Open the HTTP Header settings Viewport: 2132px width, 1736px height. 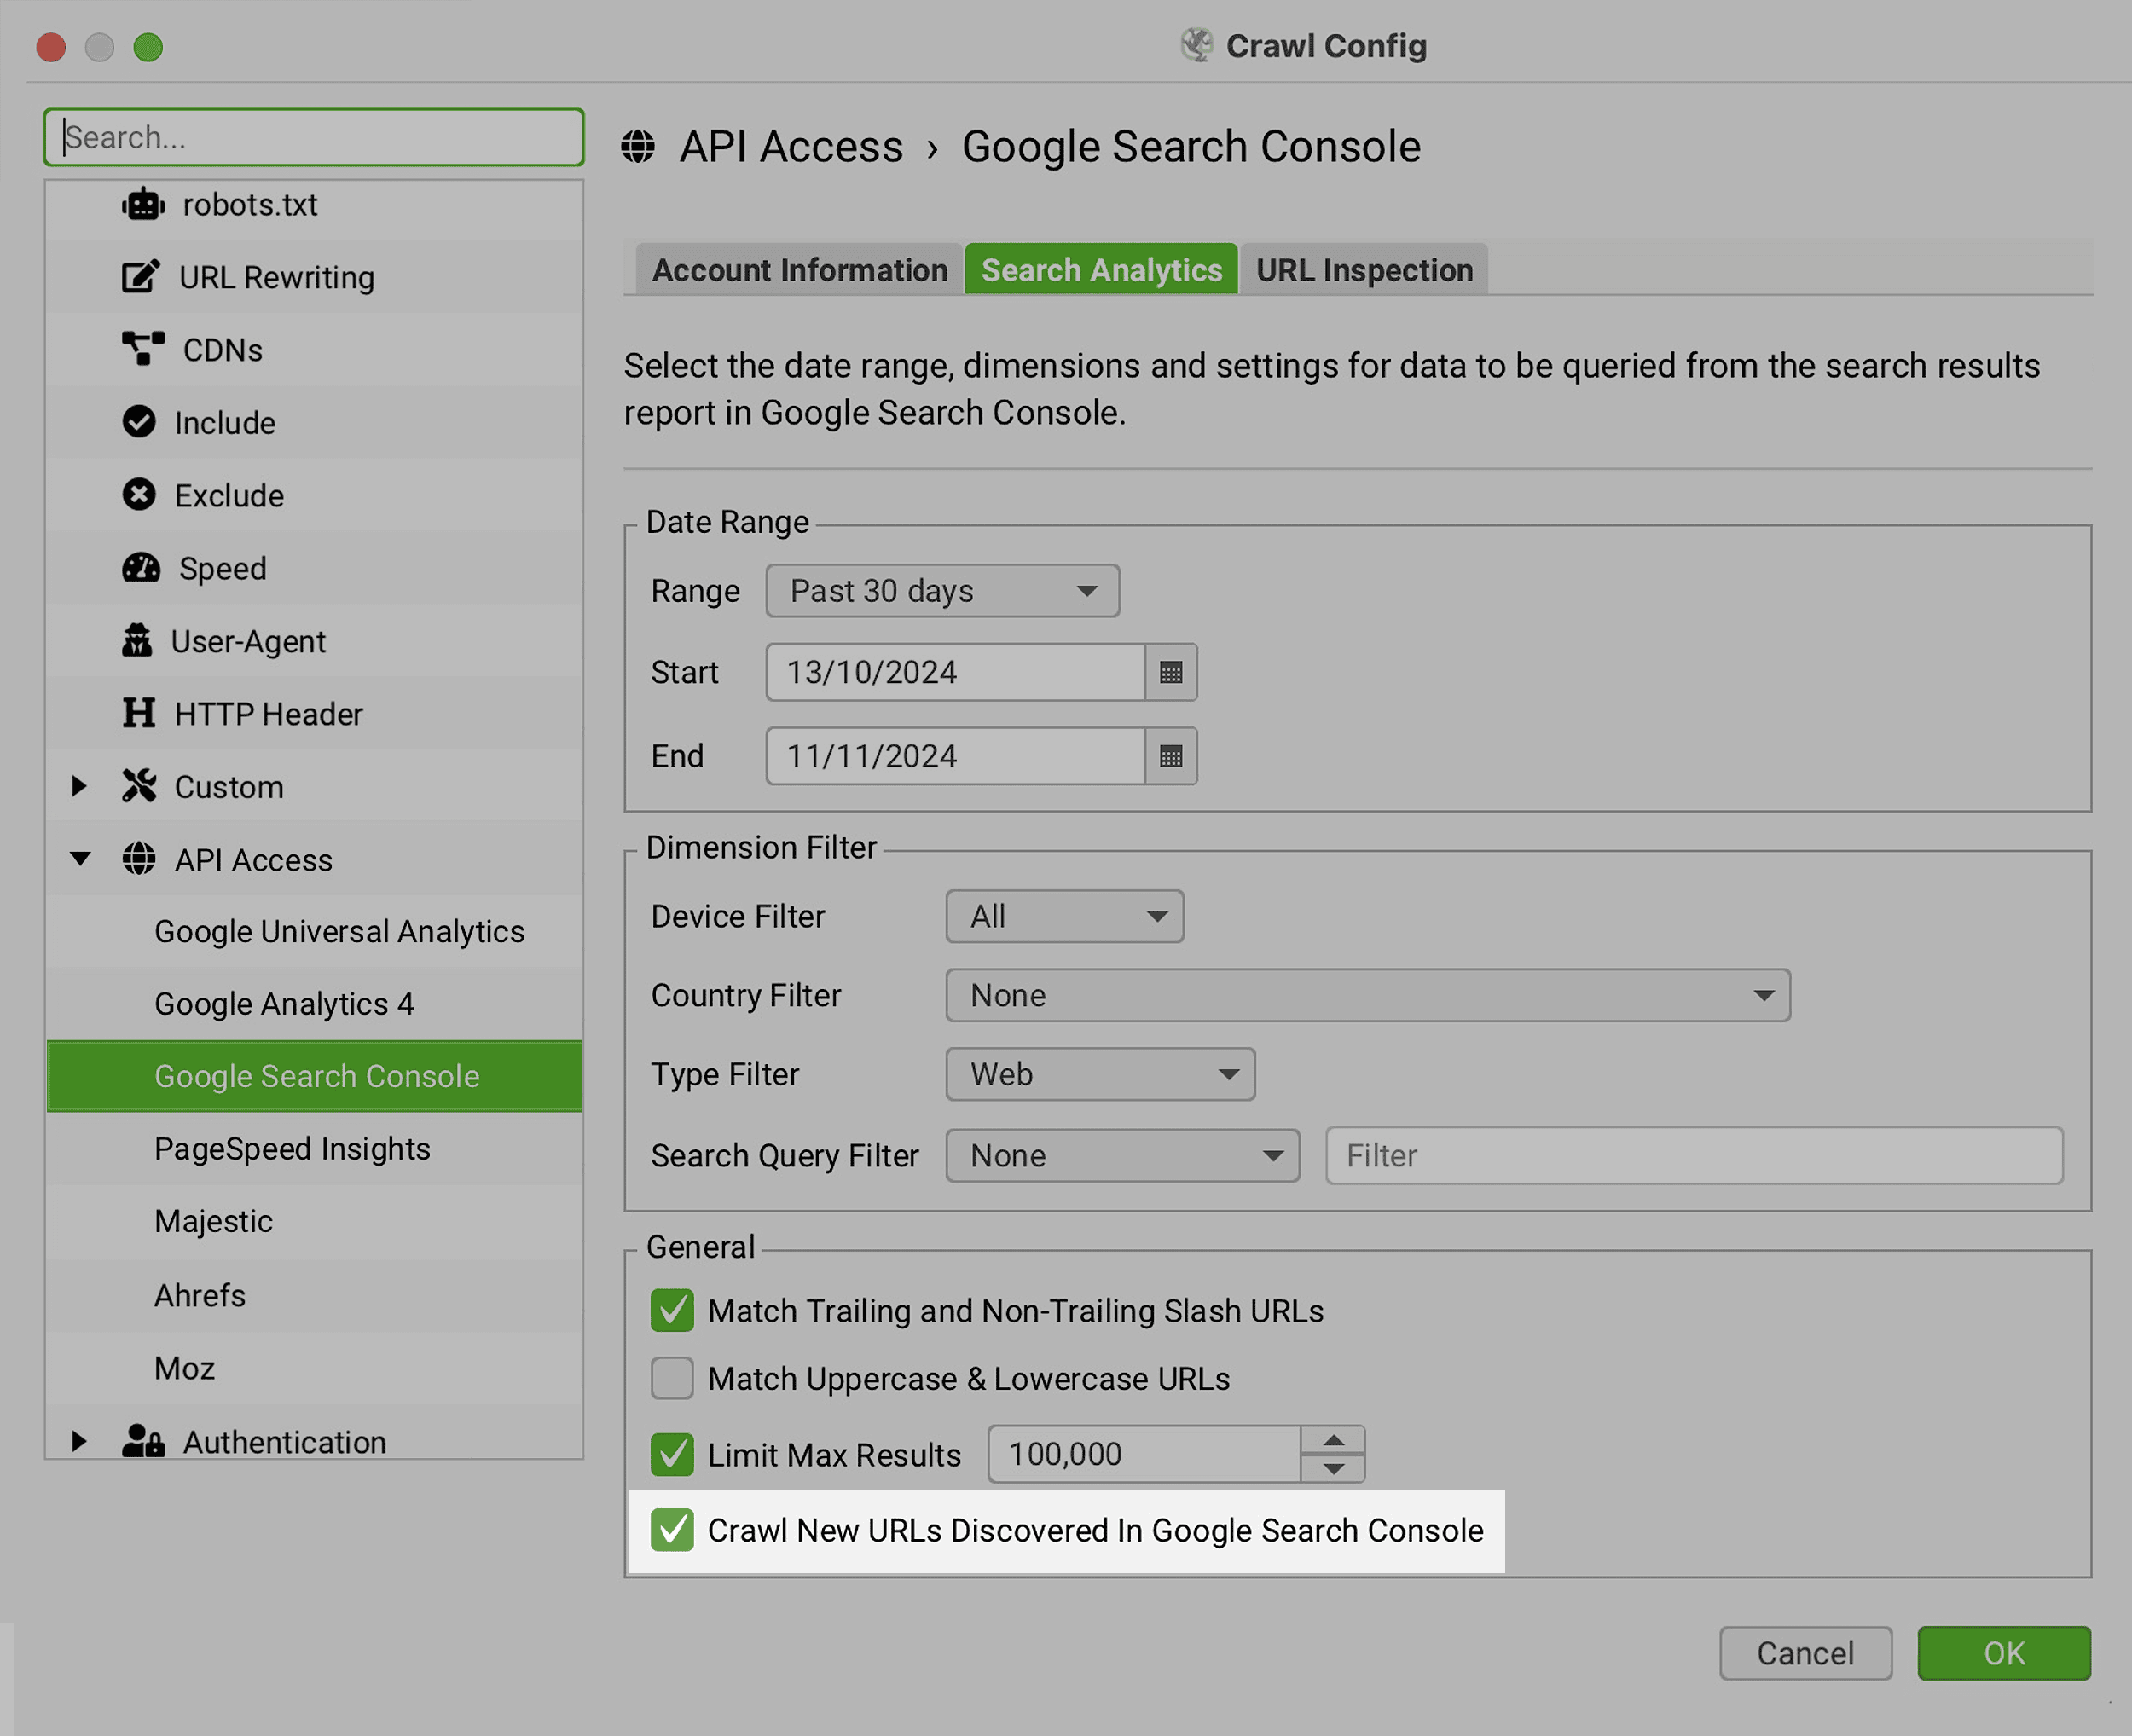pyautogui.click(x=314, y=714)
